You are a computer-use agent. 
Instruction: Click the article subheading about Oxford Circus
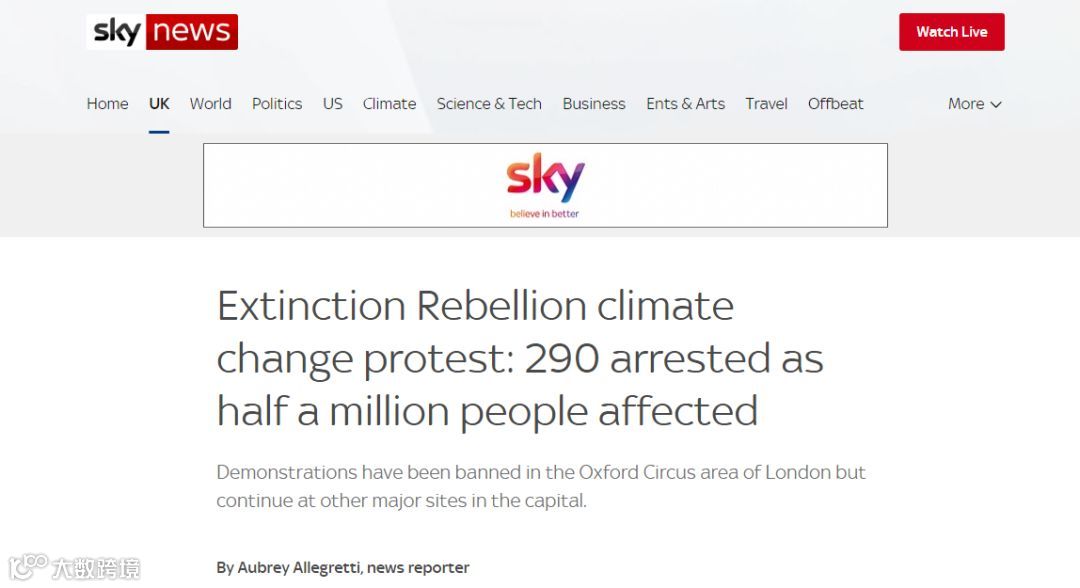541,486
